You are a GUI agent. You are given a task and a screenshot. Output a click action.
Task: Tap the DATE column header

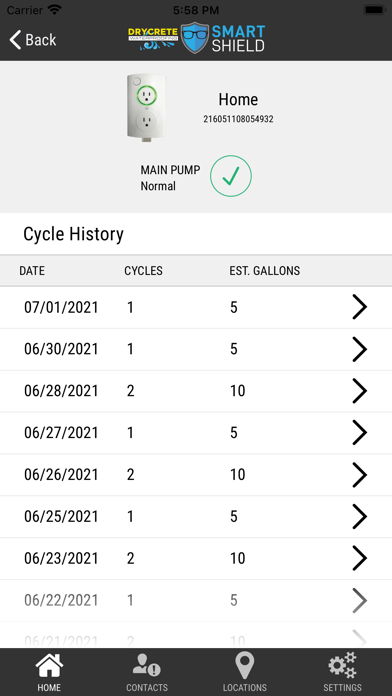pos(32,271)
